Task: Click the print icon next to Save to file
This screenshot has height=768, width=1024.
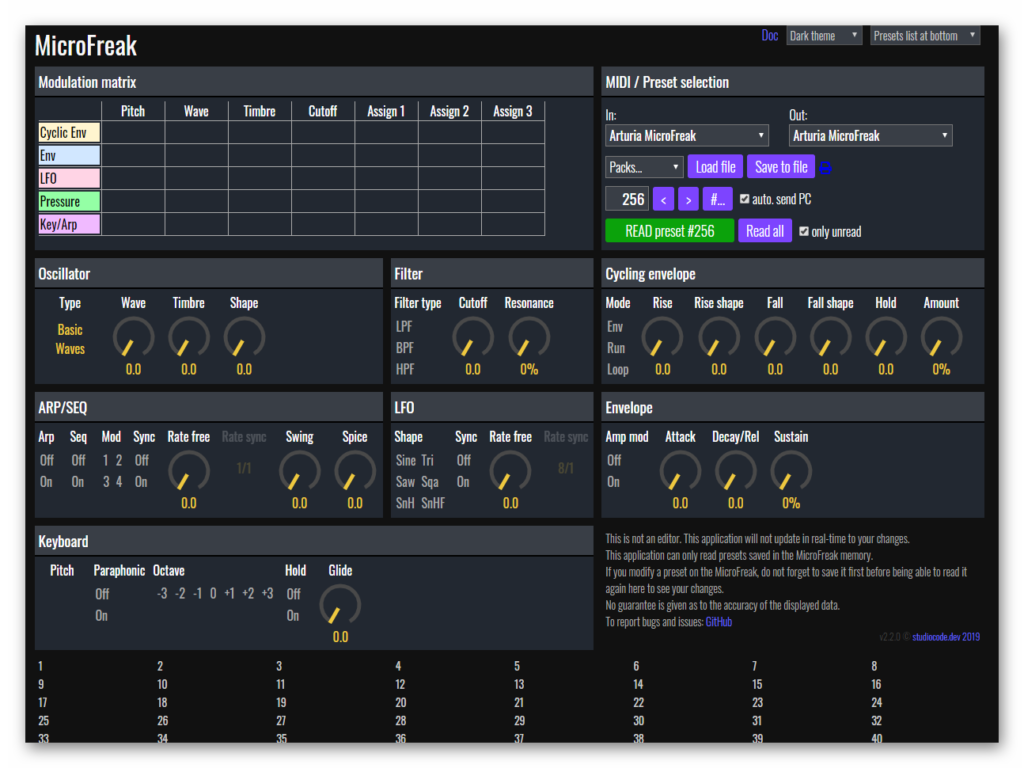Action: tap(825, 168)
